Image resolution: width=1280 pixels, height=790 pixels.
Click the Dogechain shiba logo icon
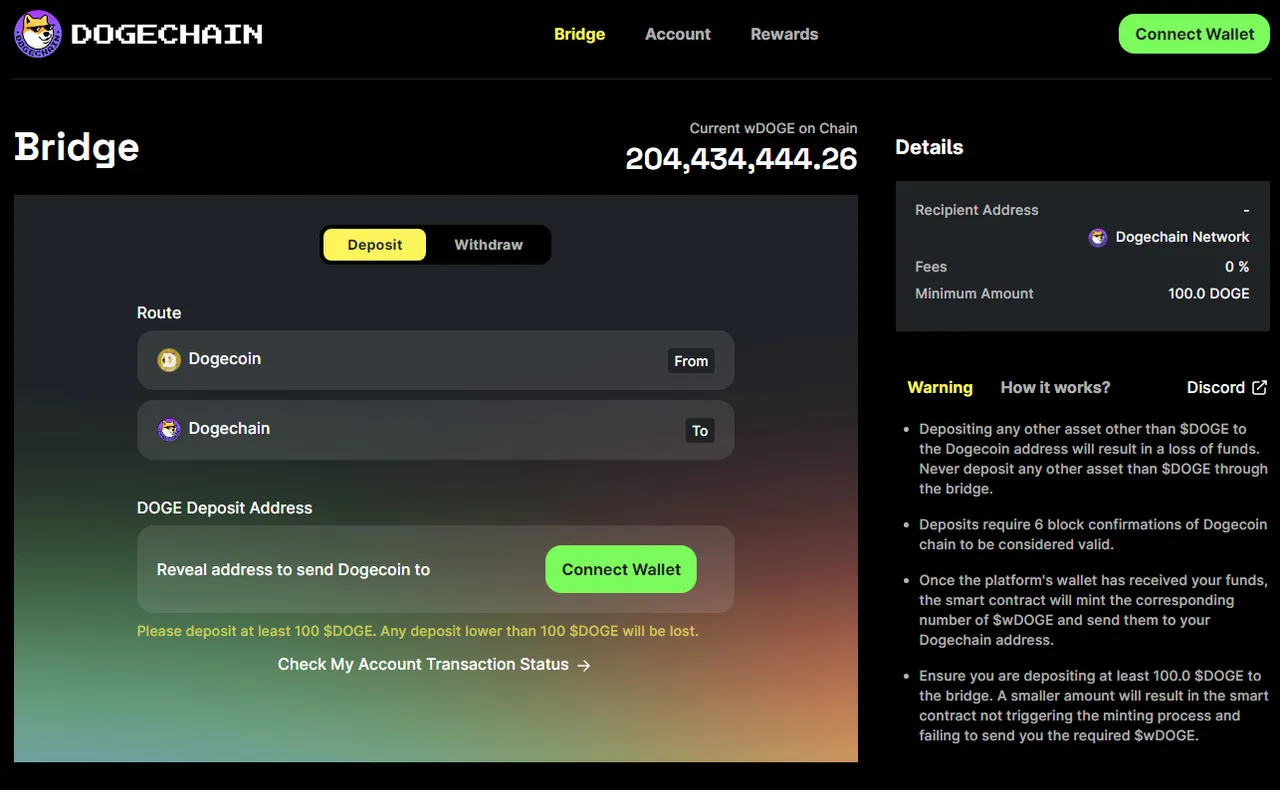coord(38,34)
